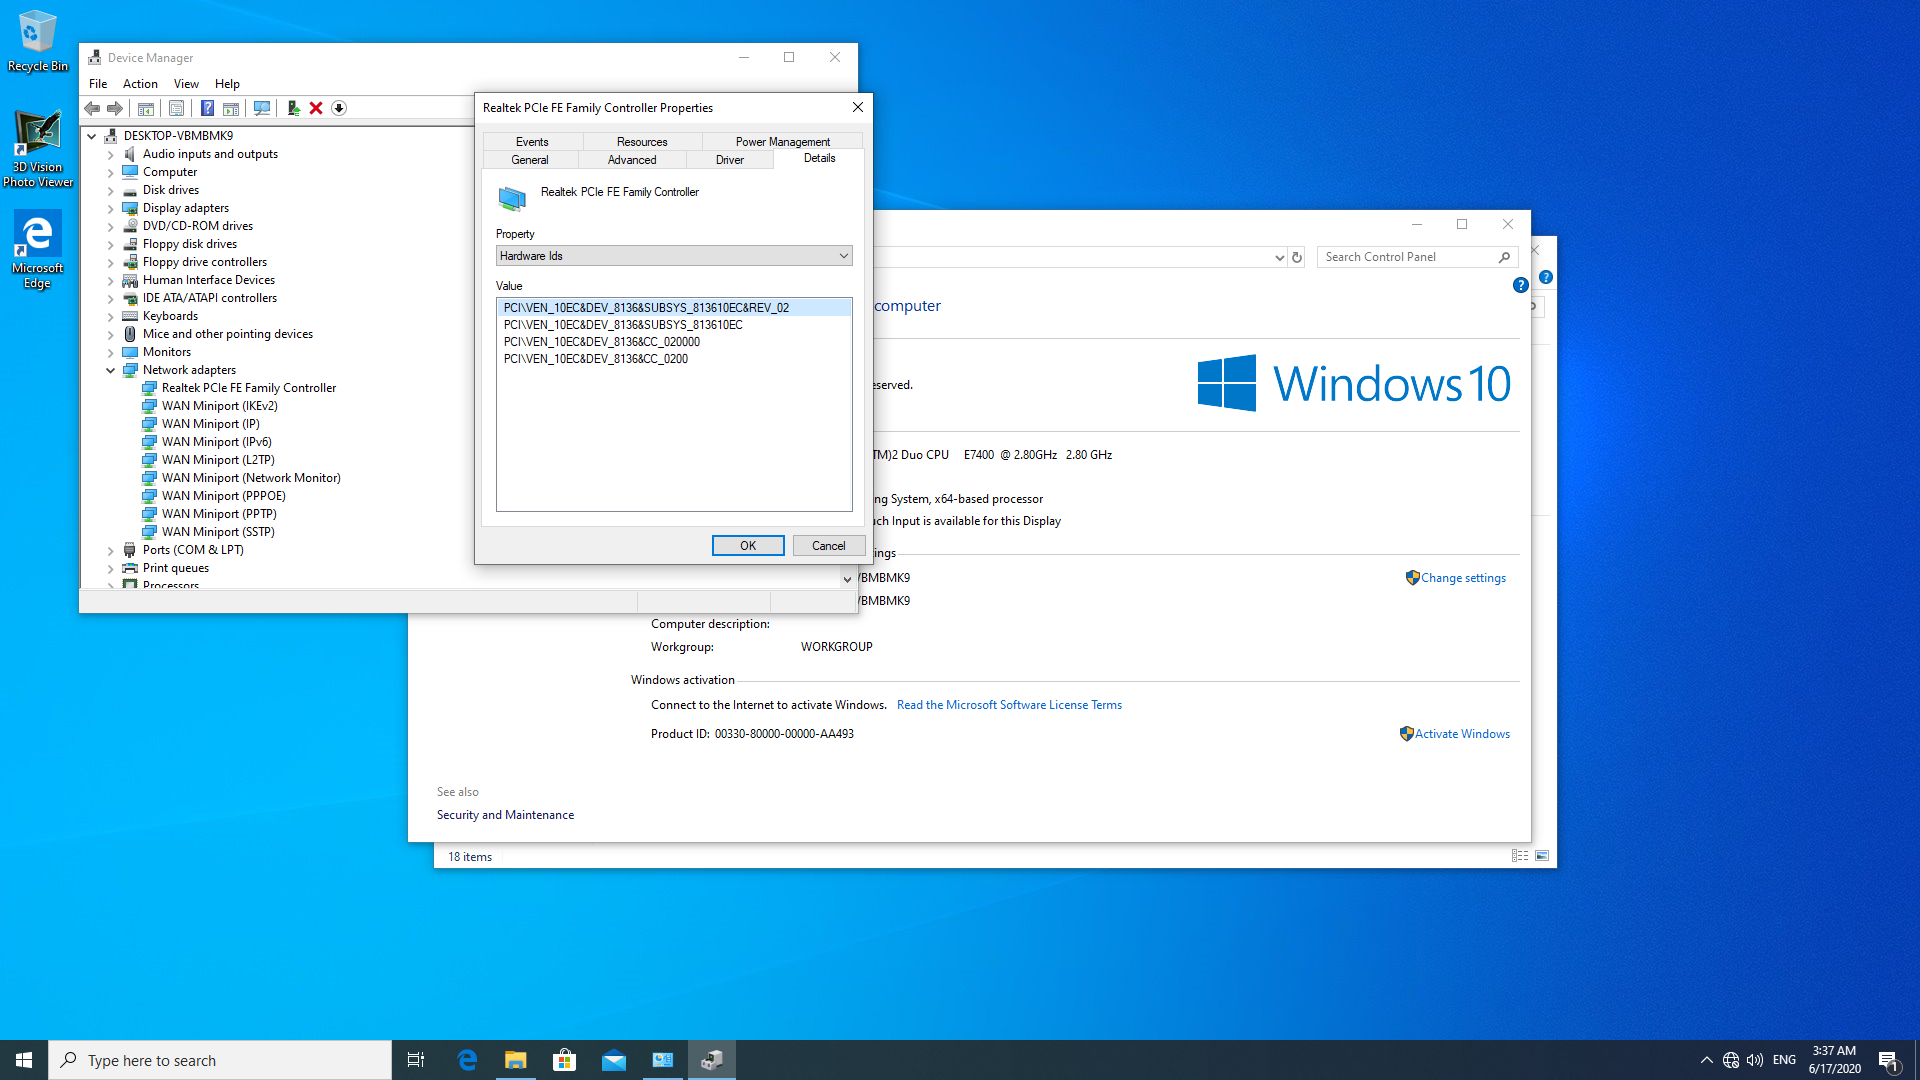The width and height of the screenshot is (1920, 1080).
Task: Open the Microsoft Software License Terms link
Action: (1009, 705)
